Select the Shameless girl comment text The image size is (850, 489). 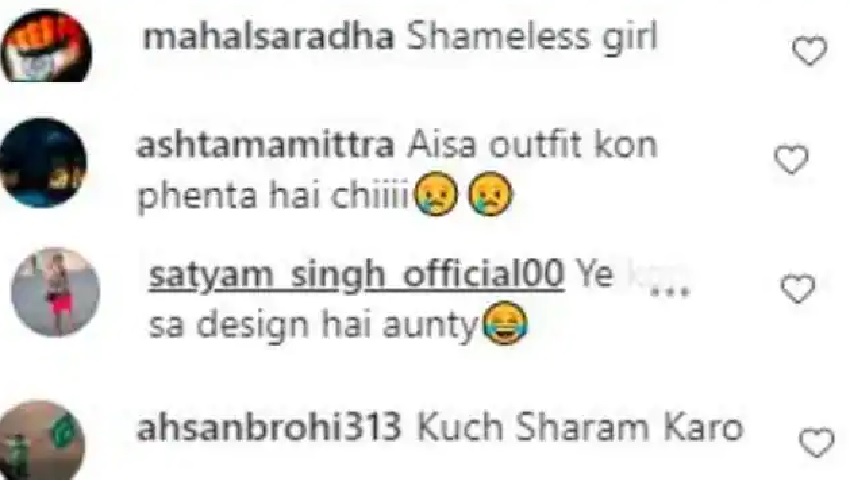[x=532, y=39]
